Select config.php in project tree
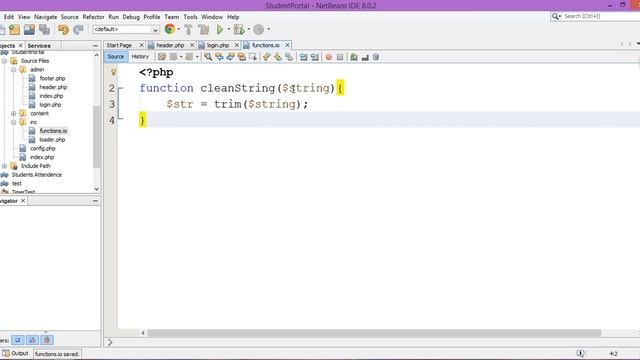 coord(43,149)
